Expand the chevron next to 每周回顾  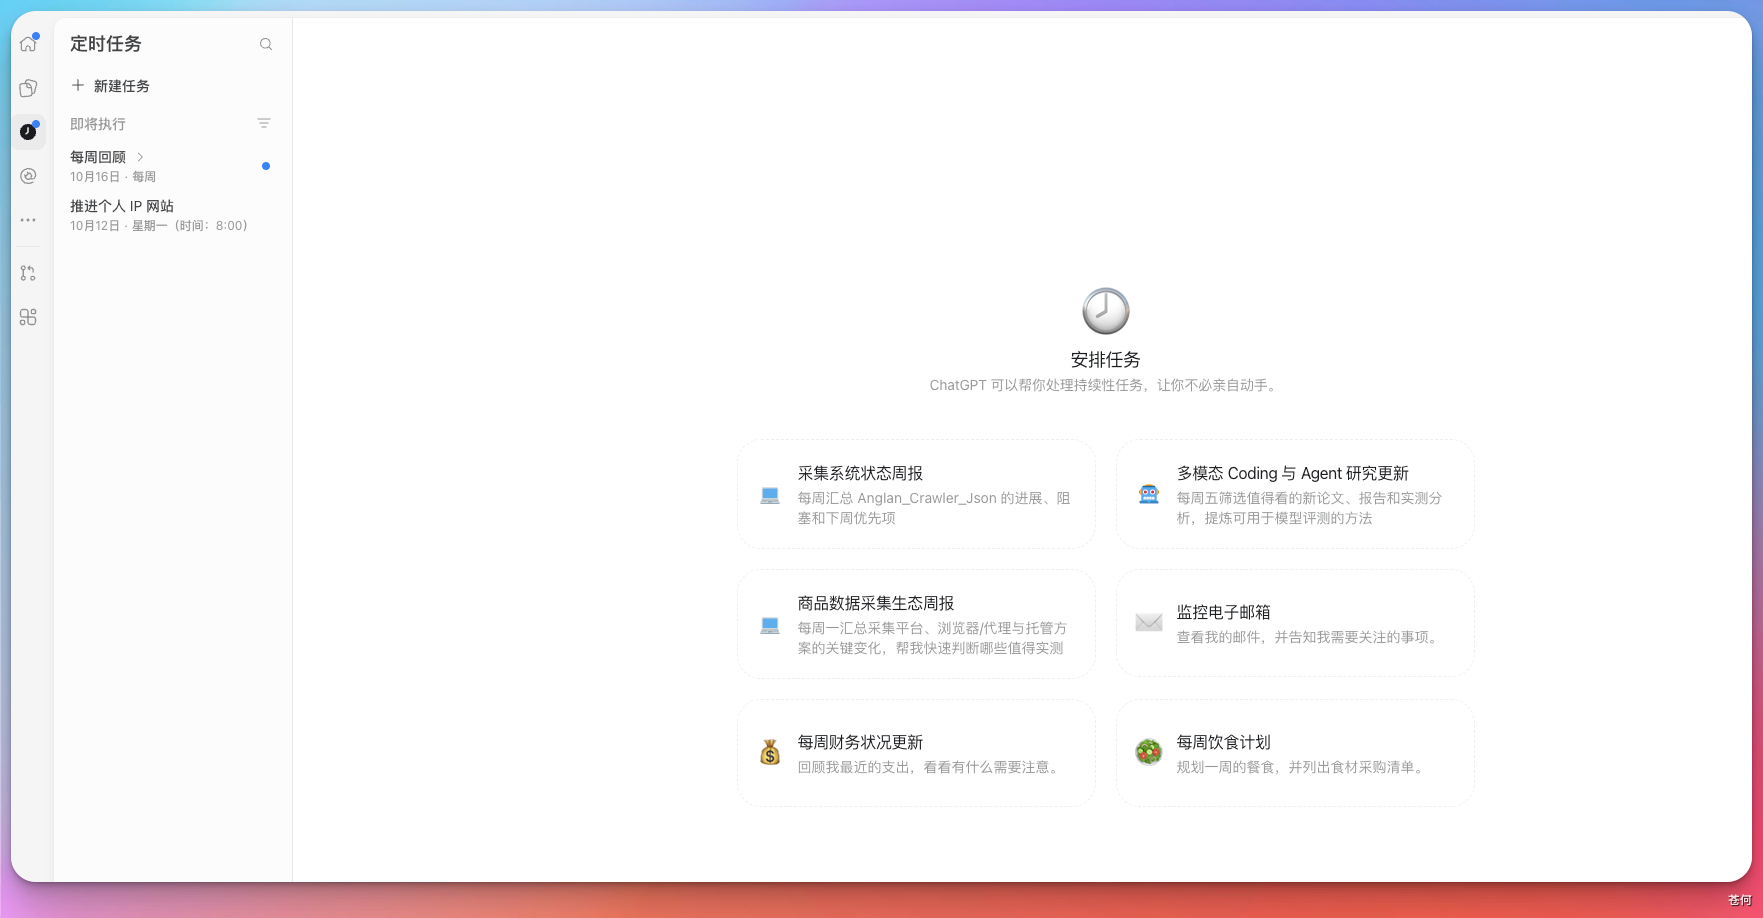click(x=140, y=157)
